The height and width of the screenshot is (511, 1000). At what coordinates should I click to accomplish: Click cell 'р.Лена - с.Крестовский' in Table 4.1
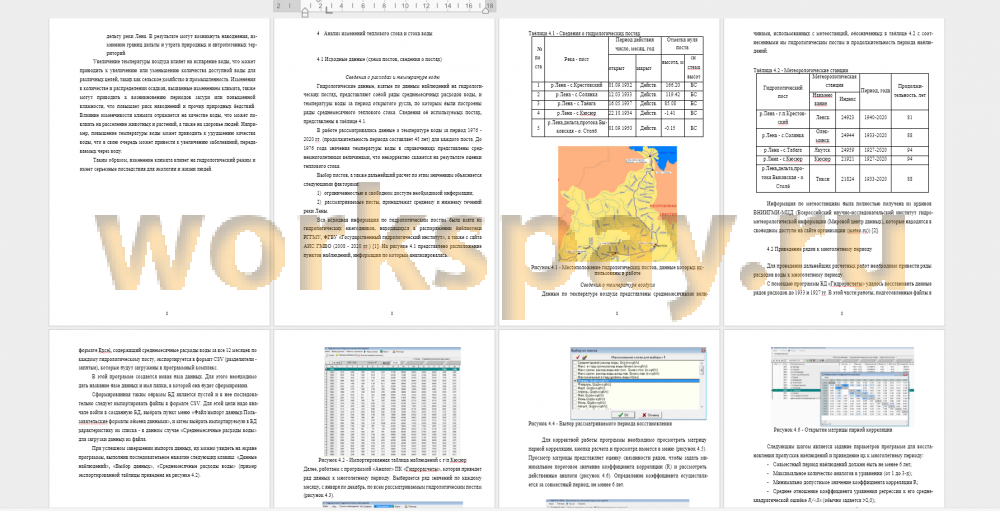(x=577, y=85)
